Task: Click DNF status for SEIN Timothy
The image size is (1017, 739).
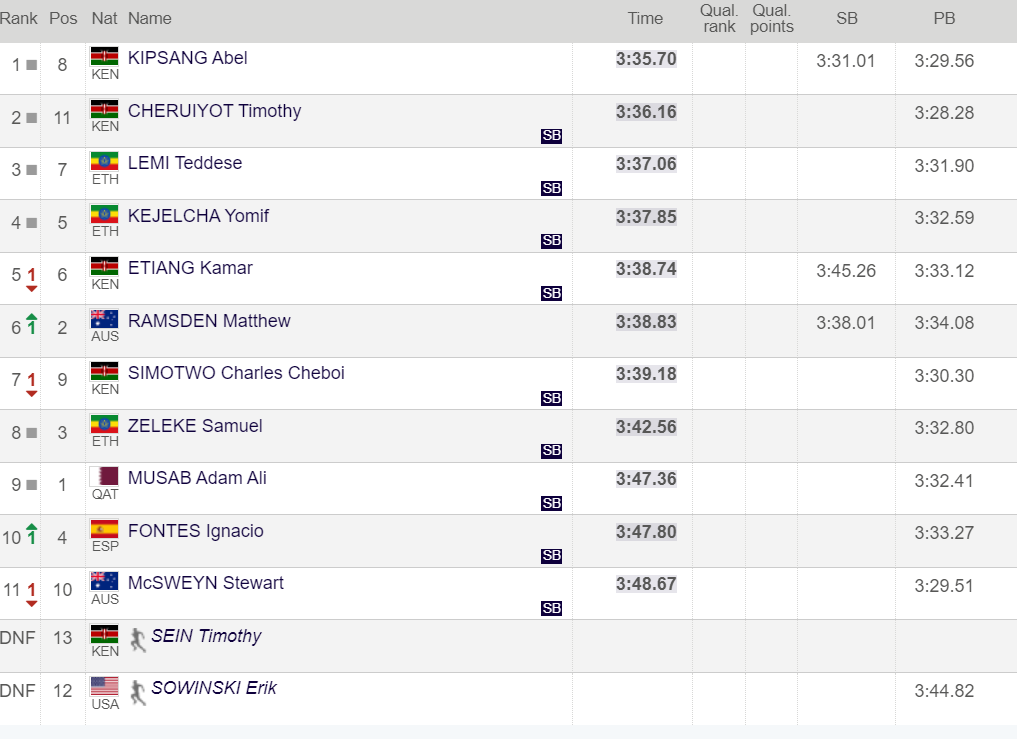Action: coord(18,638)
